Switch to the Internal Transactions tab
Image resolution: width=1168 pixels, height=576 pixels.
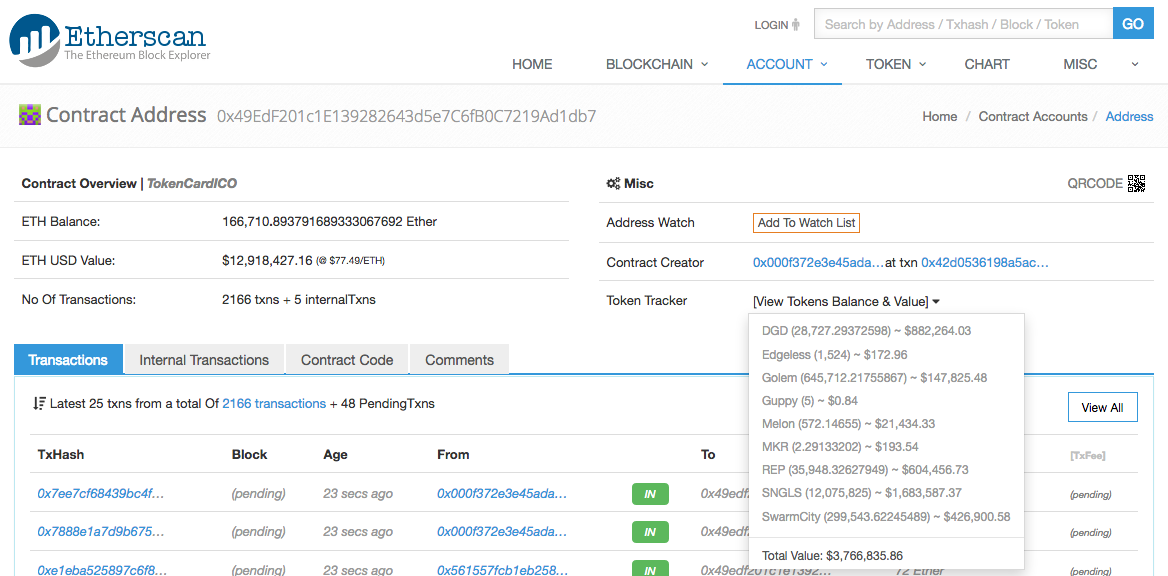[204, 360]
